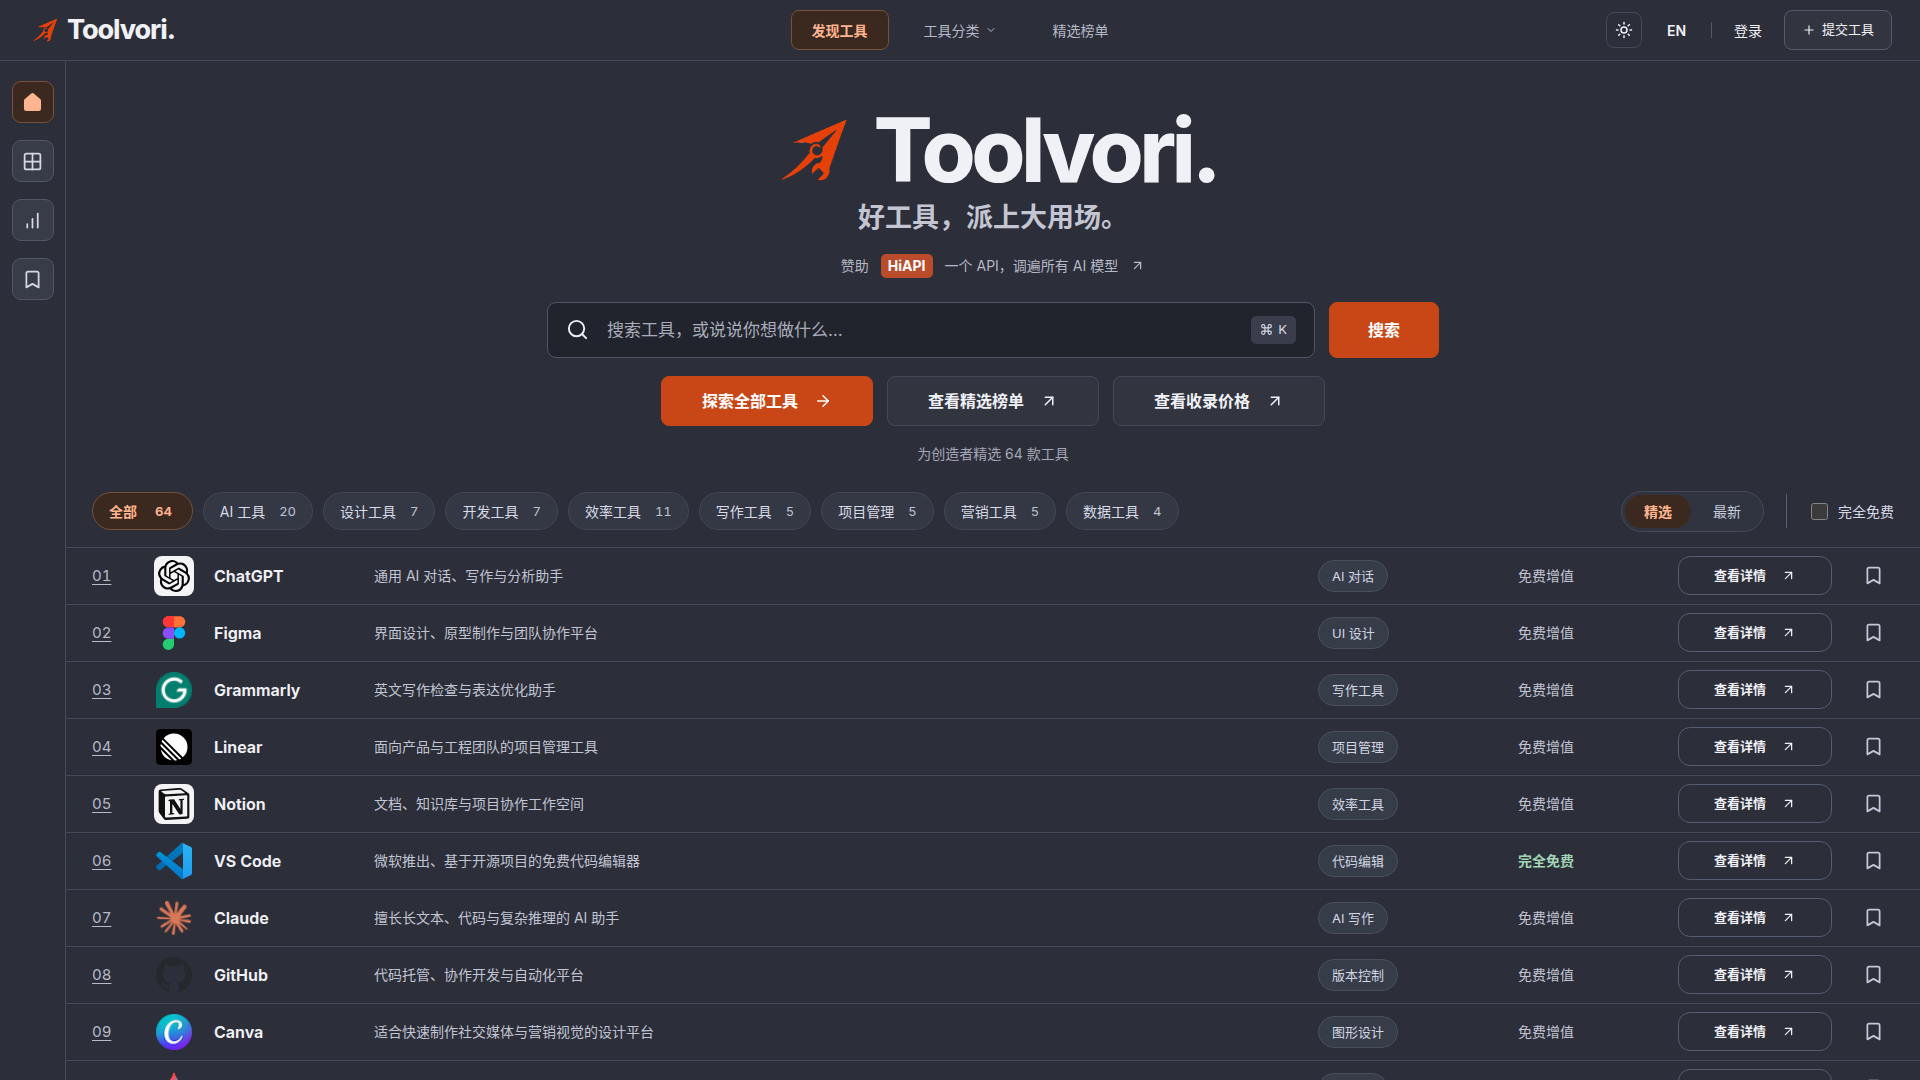Bookmark the ChatGPT row

pos(1874,576)
